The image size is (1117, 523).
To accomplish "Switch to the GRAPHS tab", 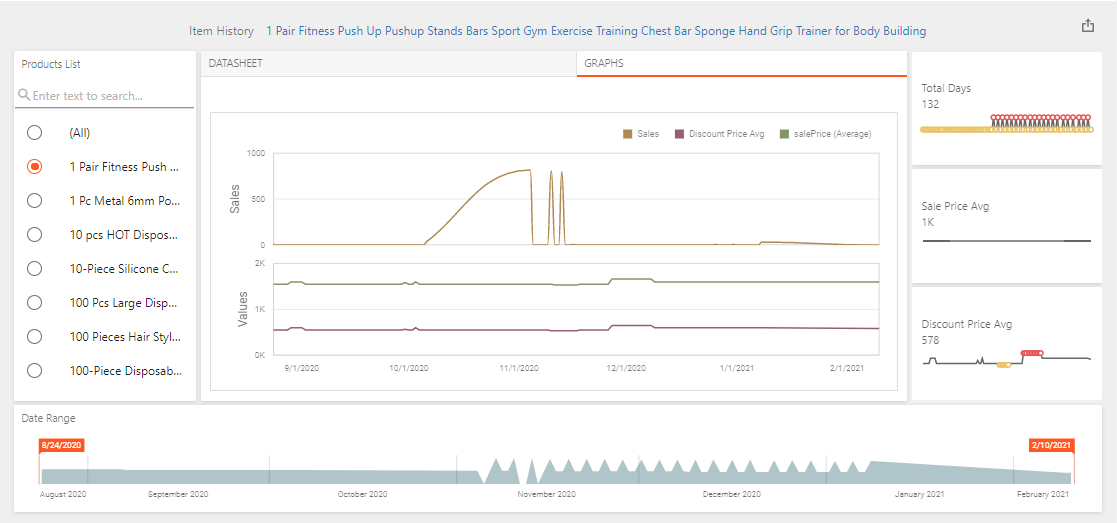I will pos(742,63).
